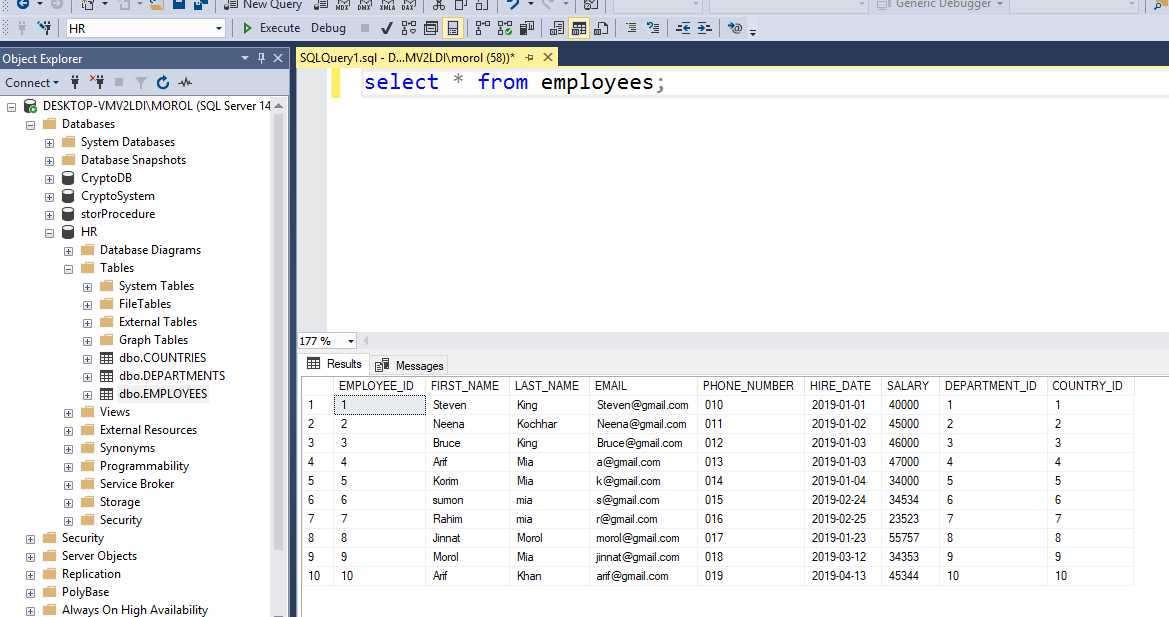The width and height of the screenshot is (1169, 617).
Task: Switch to the Messages tab
Action: (x=418, y=364)
